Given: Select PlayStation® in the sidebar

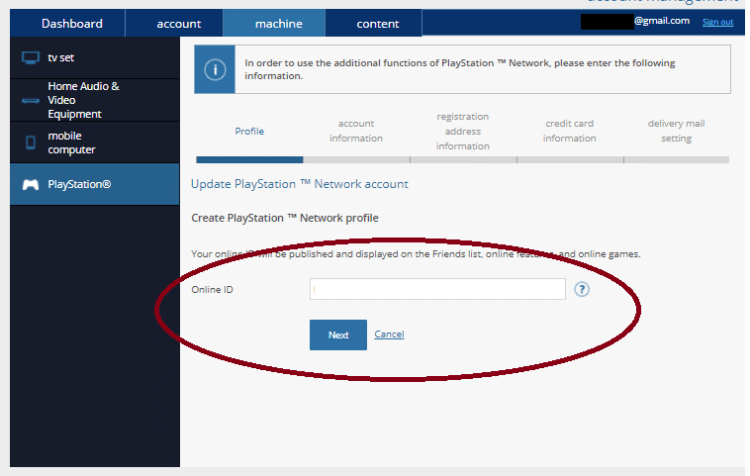Looking at the screenshot, I should [x=95, y=184].
